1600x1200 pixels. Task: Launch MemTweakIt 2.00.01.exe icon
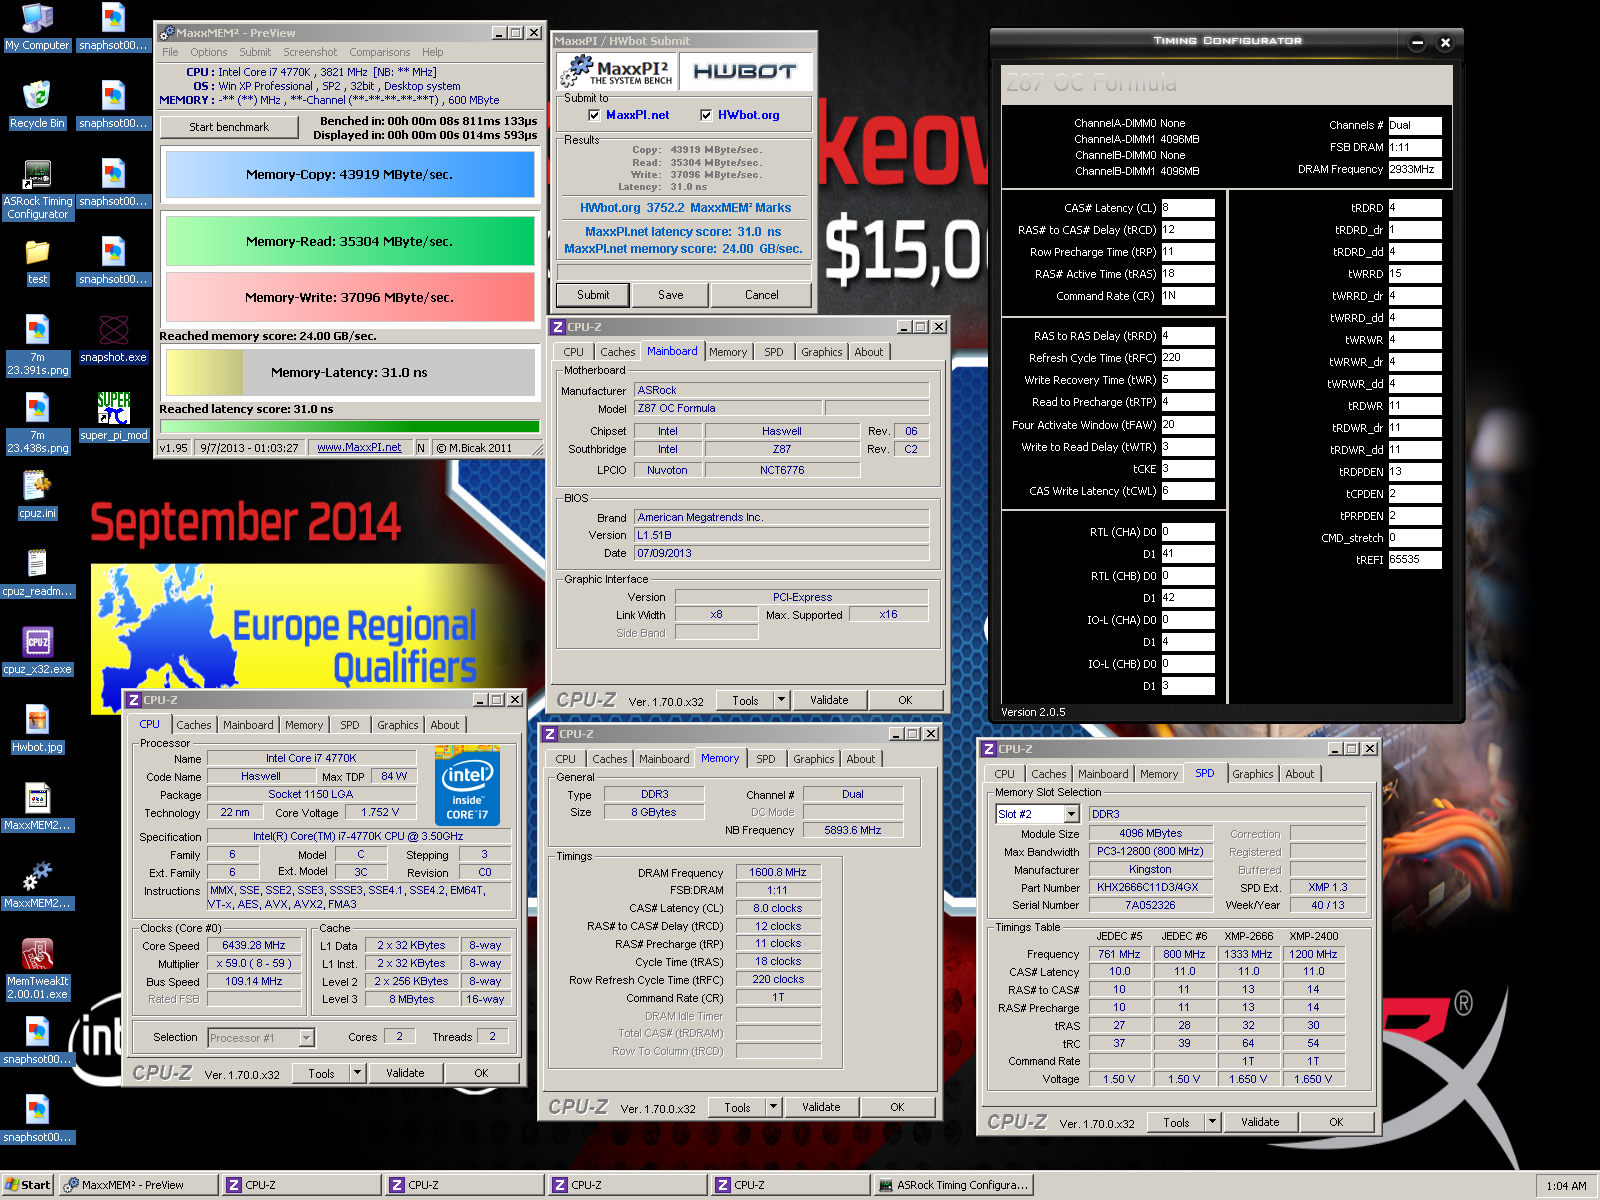pyautogui.click(x=37, y=969)
